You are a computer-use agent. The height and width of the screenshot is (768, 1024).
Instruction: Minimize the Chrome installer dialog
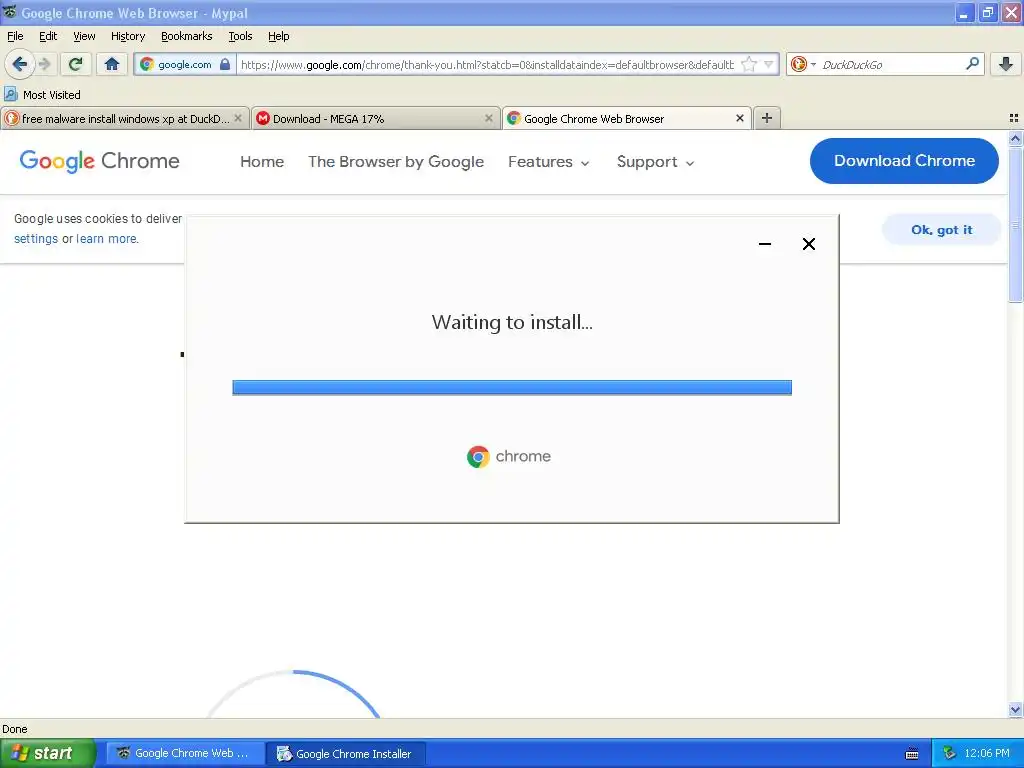pyautogui.click(x=765, y=244)
